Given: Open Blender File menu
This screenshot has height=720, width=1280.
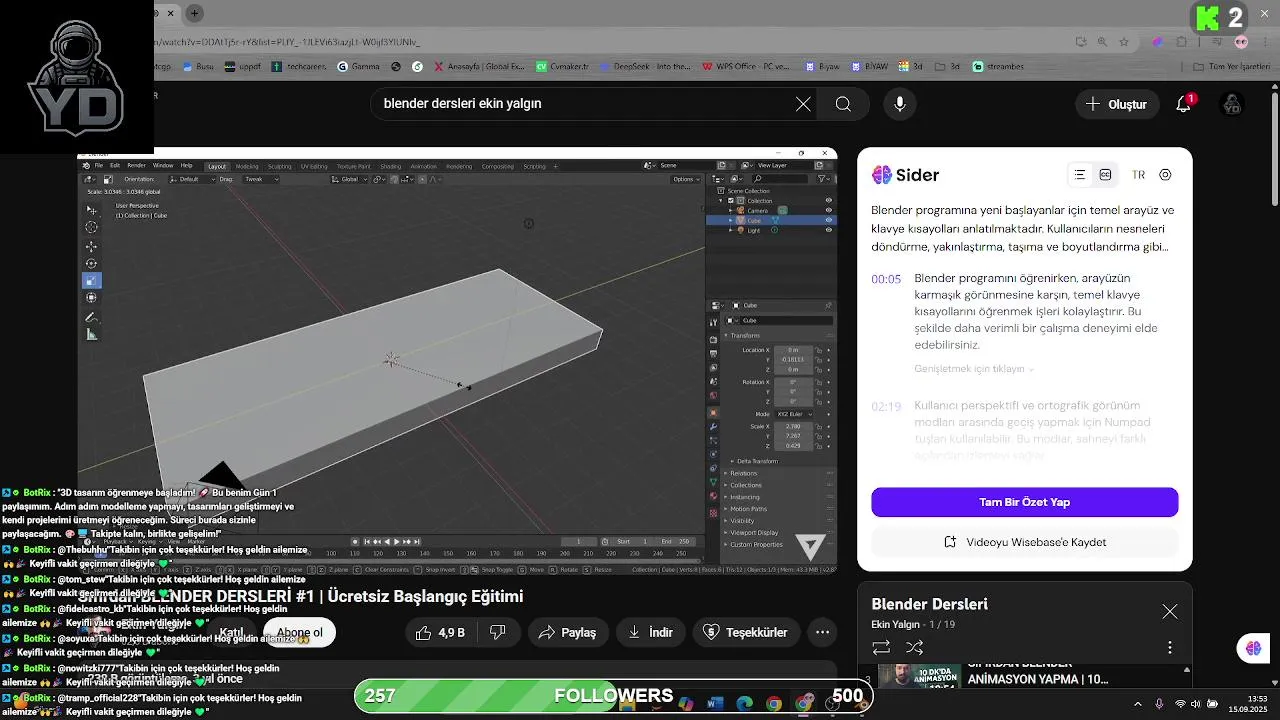Looking at the screenshot, I should point(98,166).
